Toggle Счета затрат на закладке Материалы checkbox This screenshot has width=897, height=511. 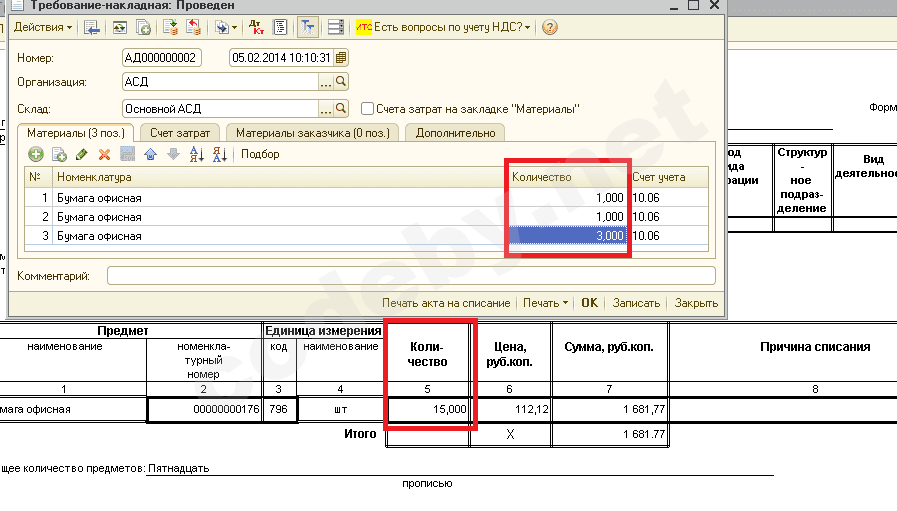point(368,109)
